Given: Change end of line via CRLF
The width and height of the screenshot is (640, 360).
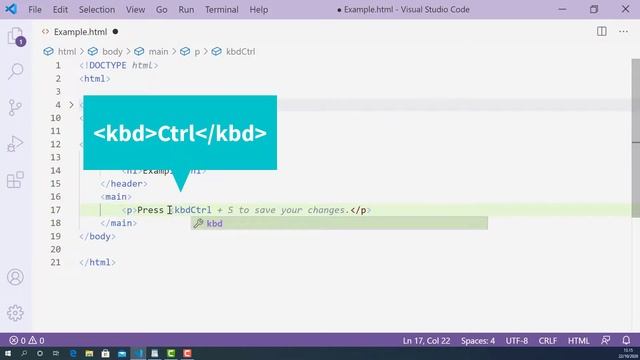Looking at the screenshot, I should click(547, 340).
